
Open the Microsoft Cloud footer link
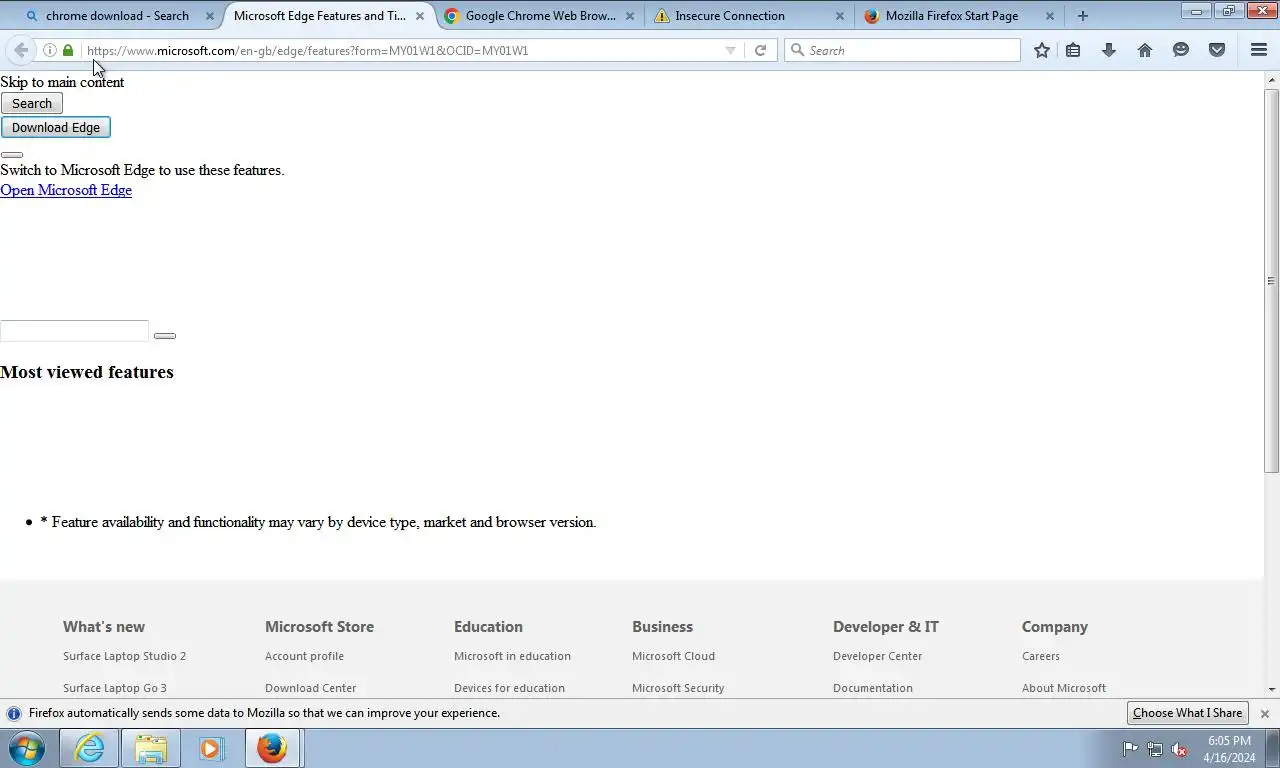673,656
